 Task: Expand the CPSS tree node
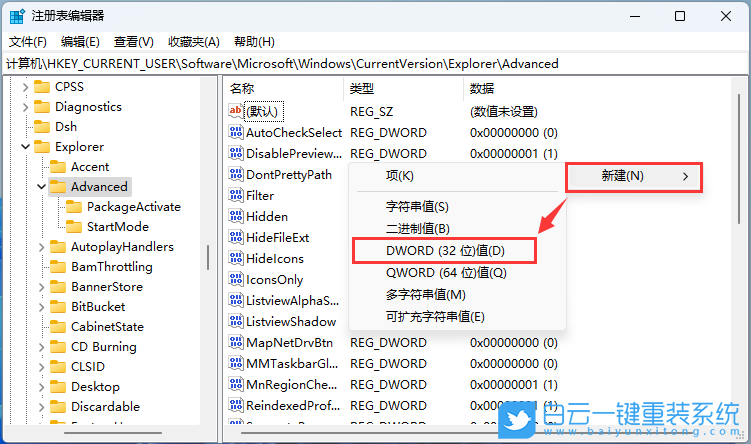point(25,87)
